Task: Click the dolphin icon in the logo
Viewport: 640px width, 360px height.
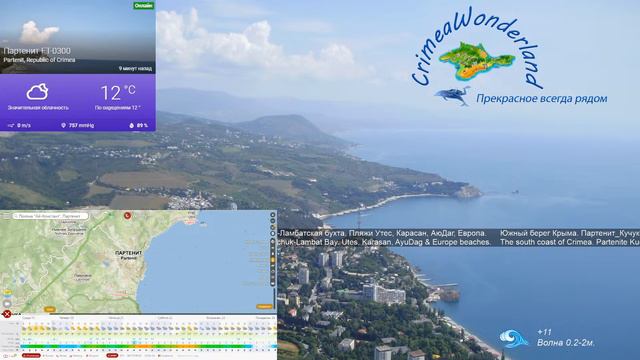Action: 452,96
